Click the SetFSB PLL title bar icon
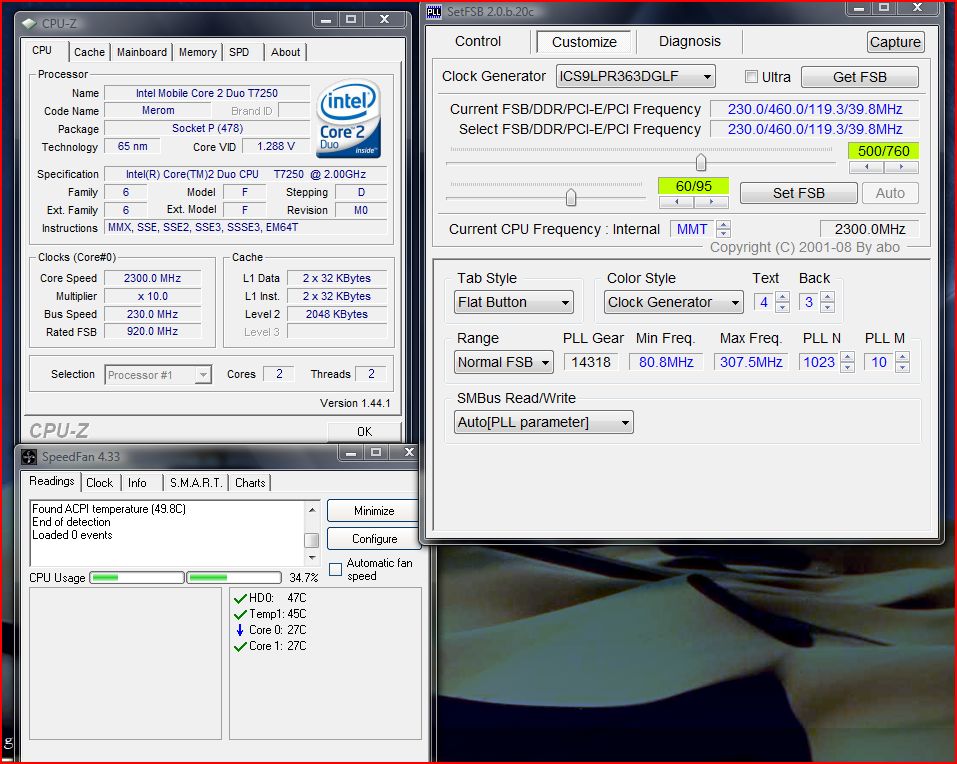 (433, 12)
